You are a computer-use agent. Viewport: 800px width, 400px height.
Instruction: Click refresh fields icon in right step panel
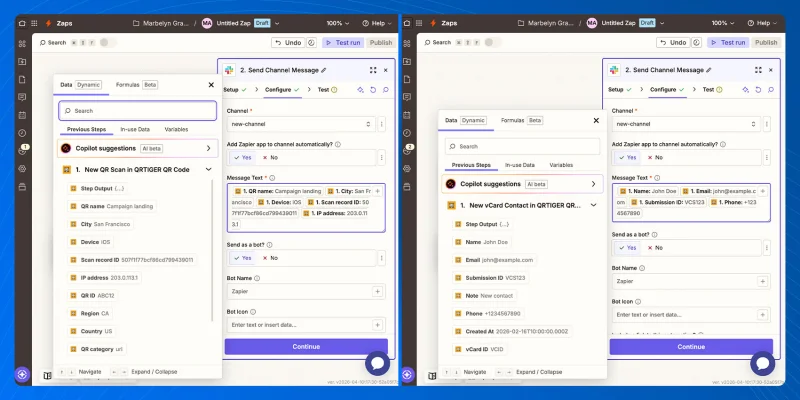coord(758,89)
